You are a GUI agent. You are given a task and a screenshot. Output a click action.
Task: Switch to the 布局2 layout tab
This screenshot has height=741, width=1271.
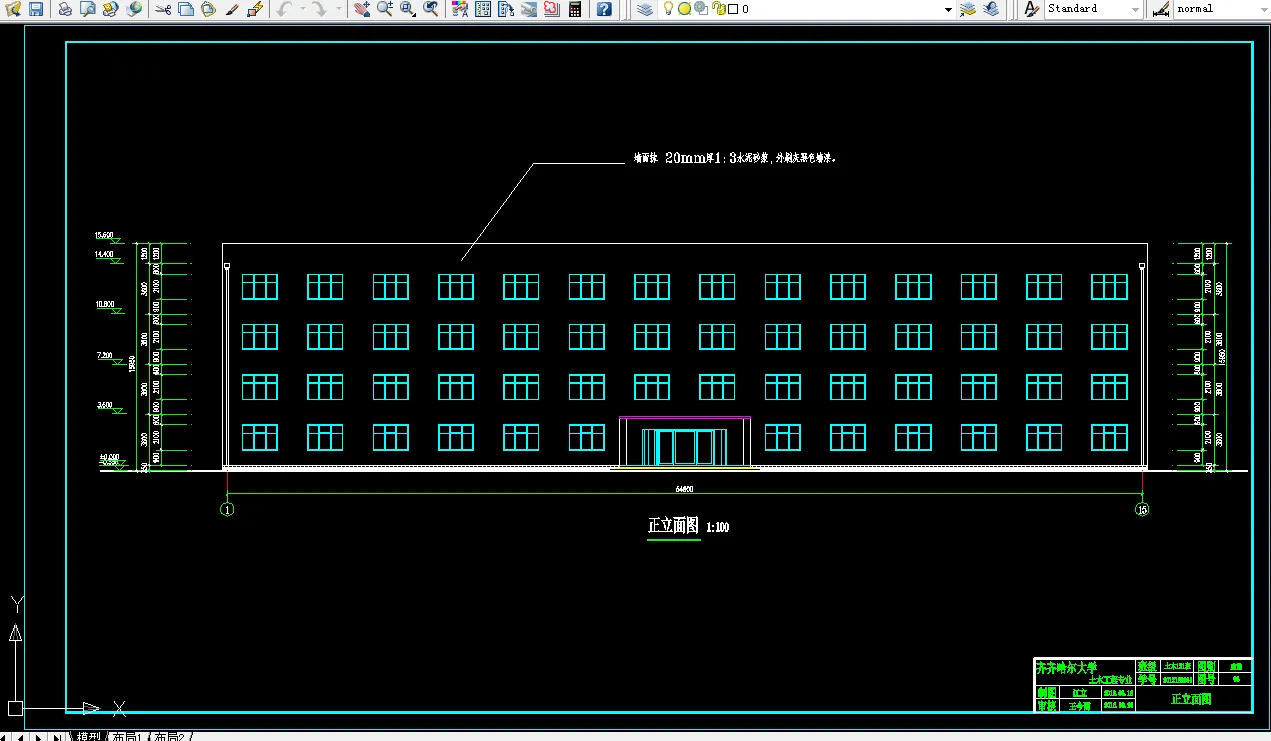169,736
